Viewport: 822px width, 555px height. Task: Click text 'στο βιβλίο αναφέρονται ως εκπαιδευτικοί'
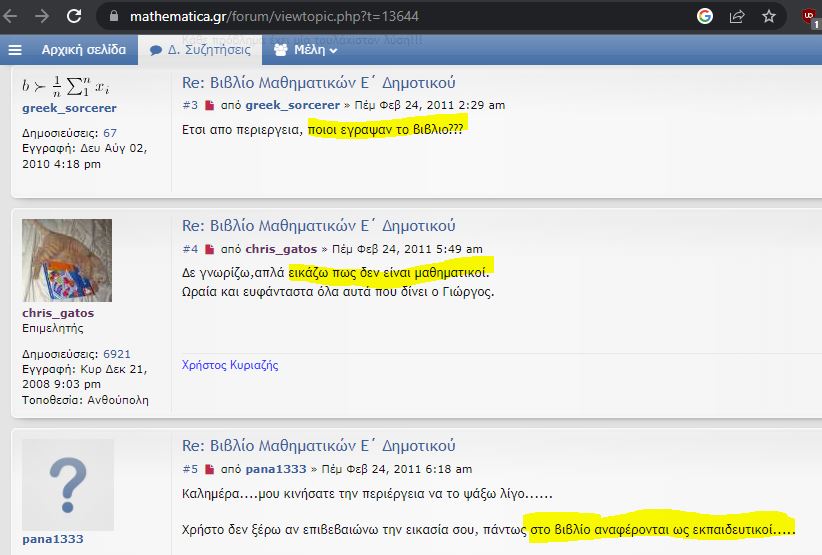coord(651,530)
